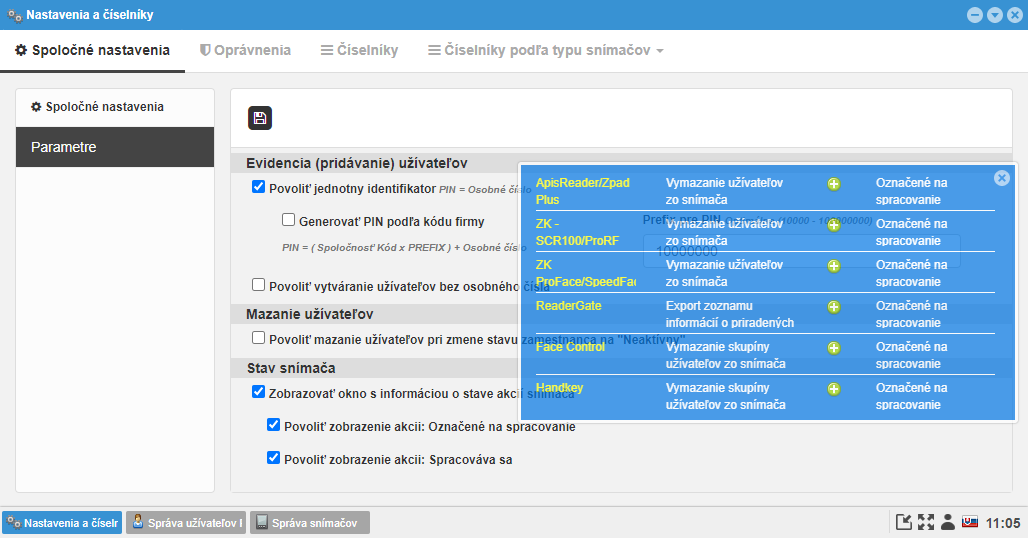The image size is (1028, 538).
Task: Click gear icon in window title bar
Action: [14, 15]
